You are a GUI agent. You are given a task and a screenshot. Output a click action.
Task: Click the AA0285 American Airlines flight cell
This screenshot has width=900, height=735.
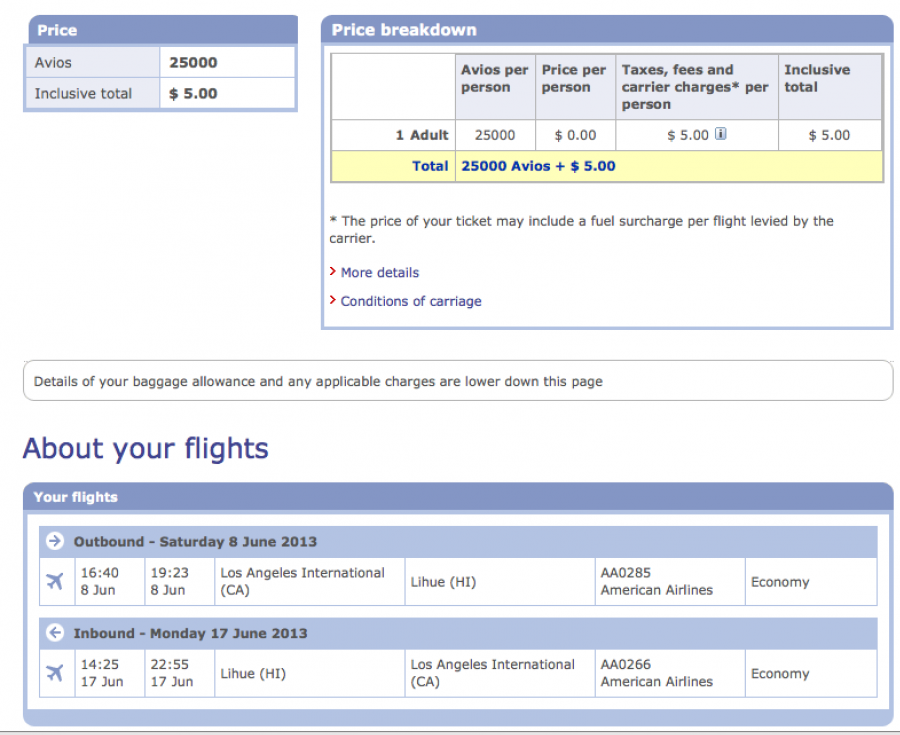click(x=670, y=581)
